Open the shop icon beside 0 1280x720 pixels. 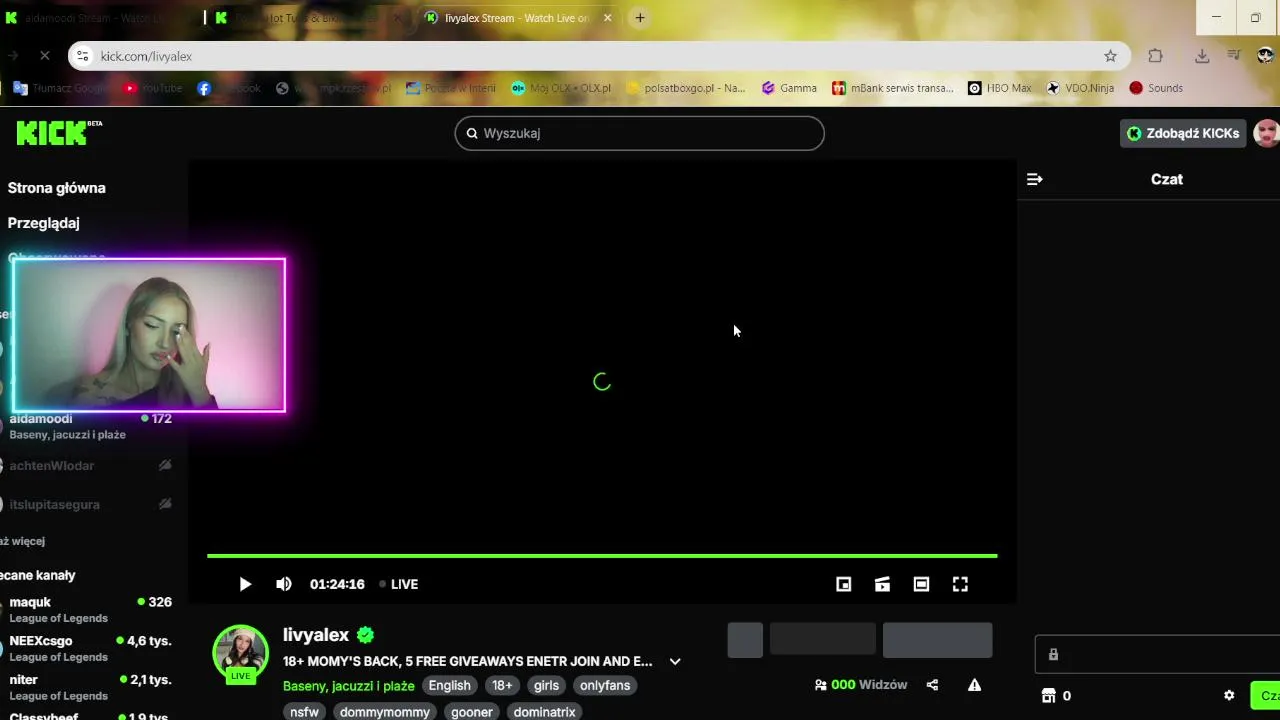tap(1048, 696)
